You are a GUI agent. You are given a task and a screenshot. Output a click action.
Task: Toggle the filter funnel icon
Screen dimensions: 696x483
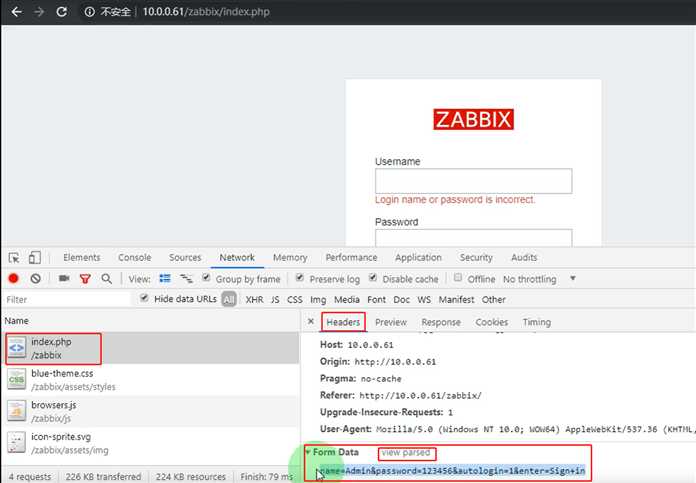85,279
